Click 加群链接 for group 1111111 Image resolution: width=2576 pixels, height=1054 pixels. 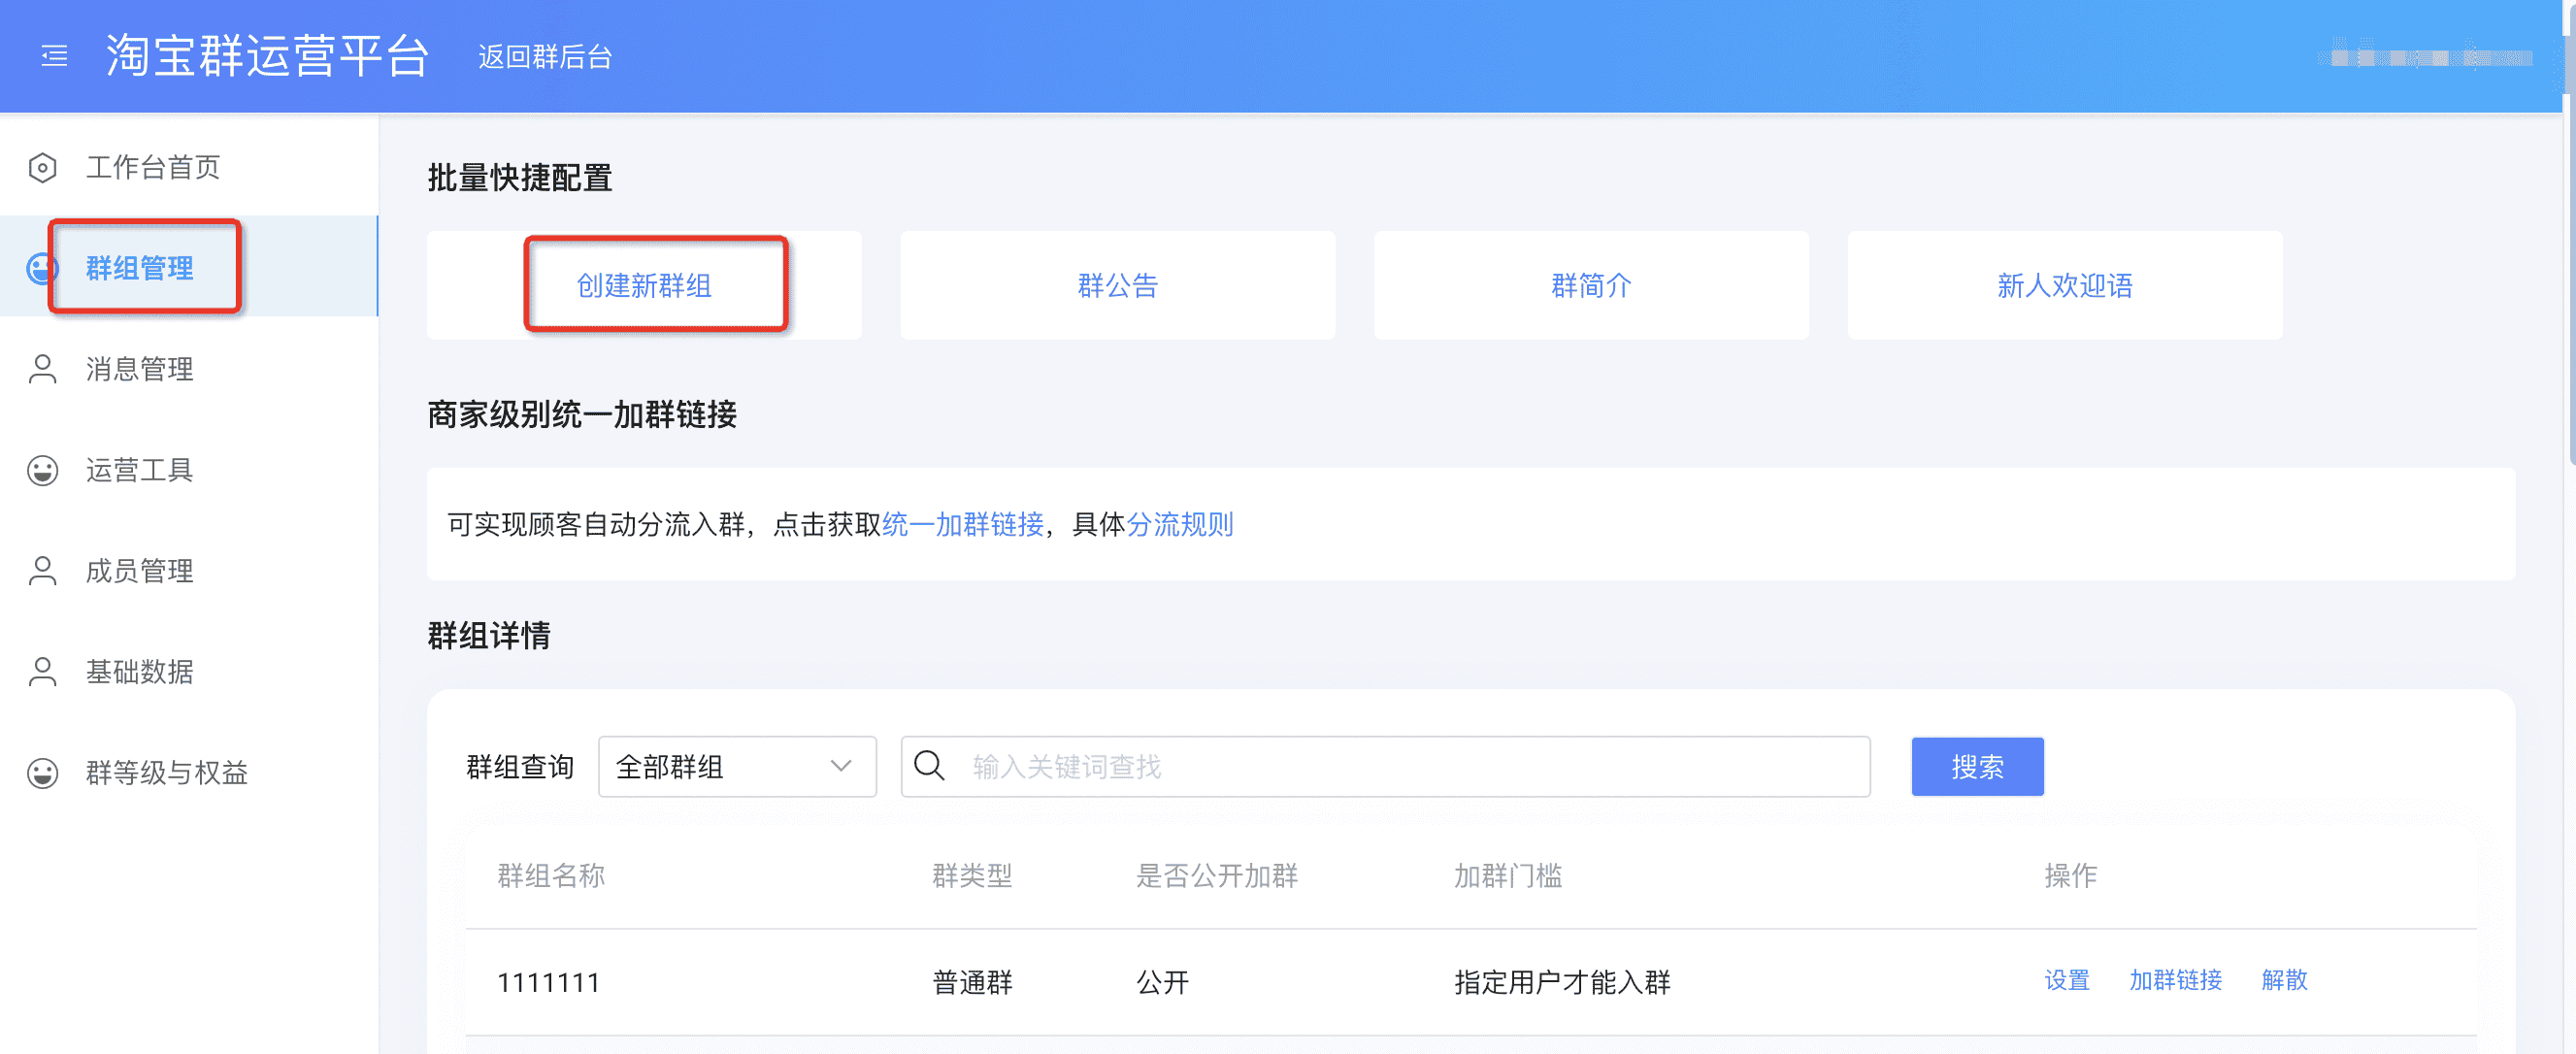(x=2177, y=981)
